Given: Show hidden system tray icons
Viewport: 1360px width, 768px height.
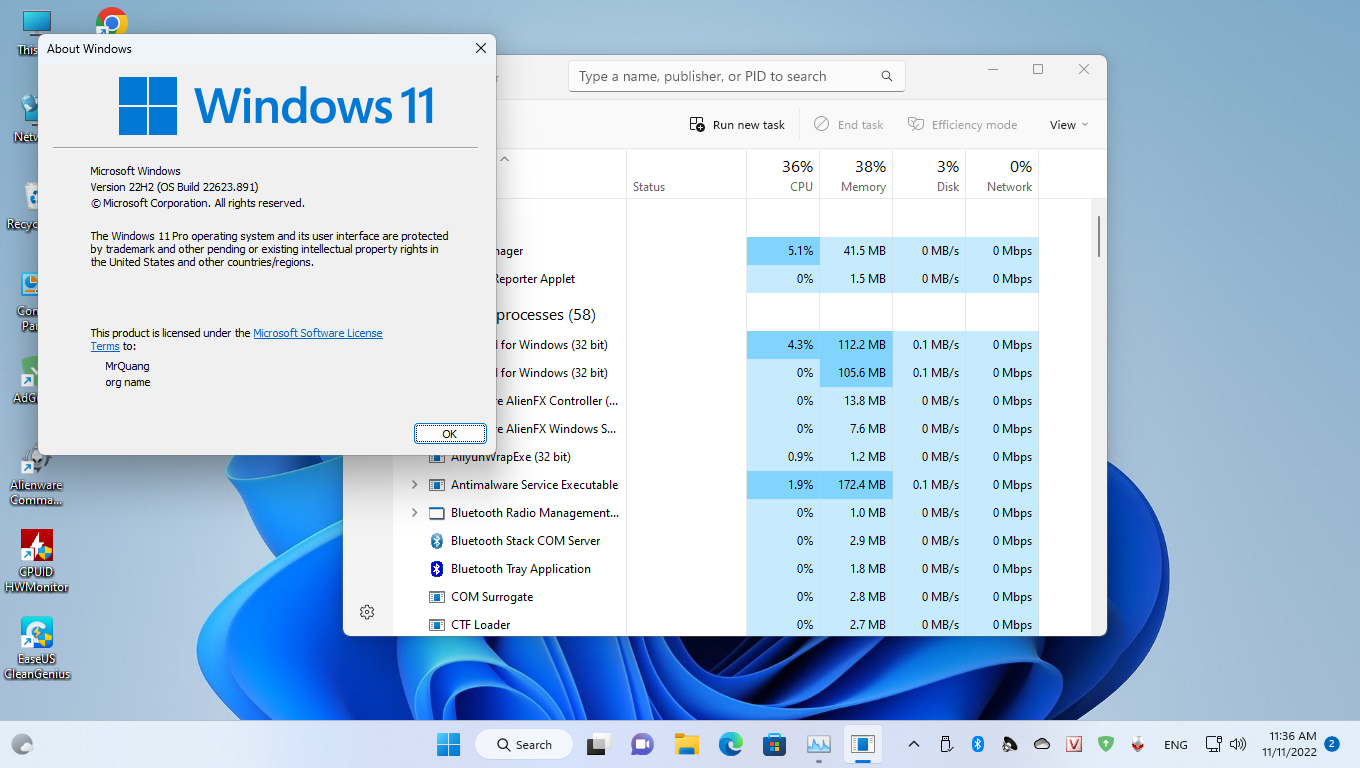Looking at the screenshot, I should pos(913,745).
